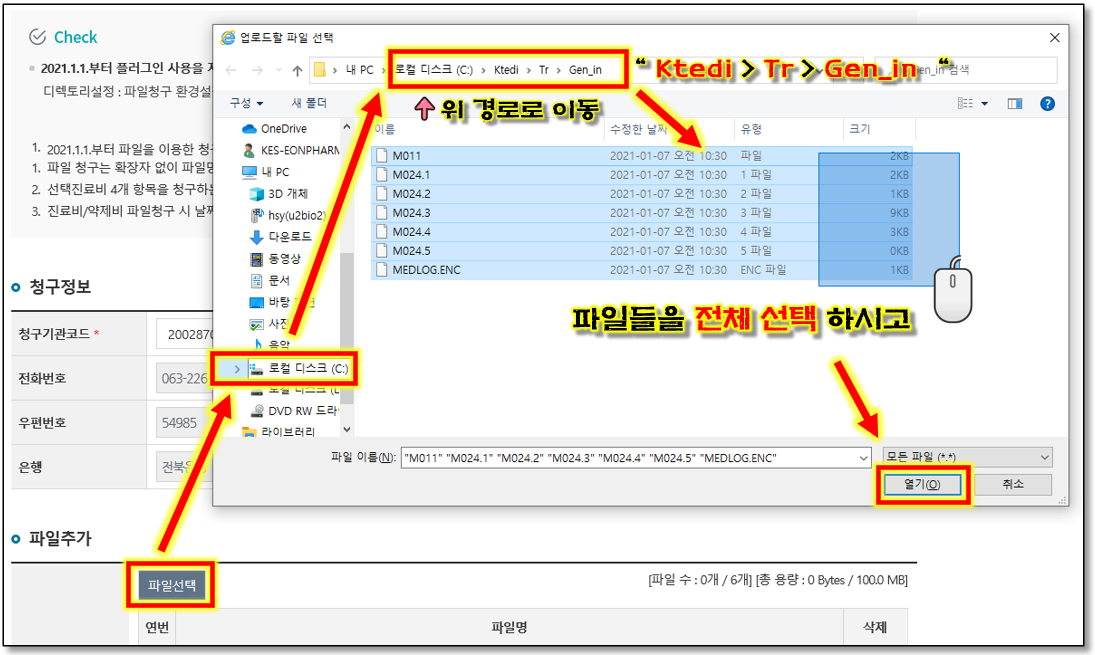Open the 다운로드 folder in sidebar

click(x=290, y=237)
